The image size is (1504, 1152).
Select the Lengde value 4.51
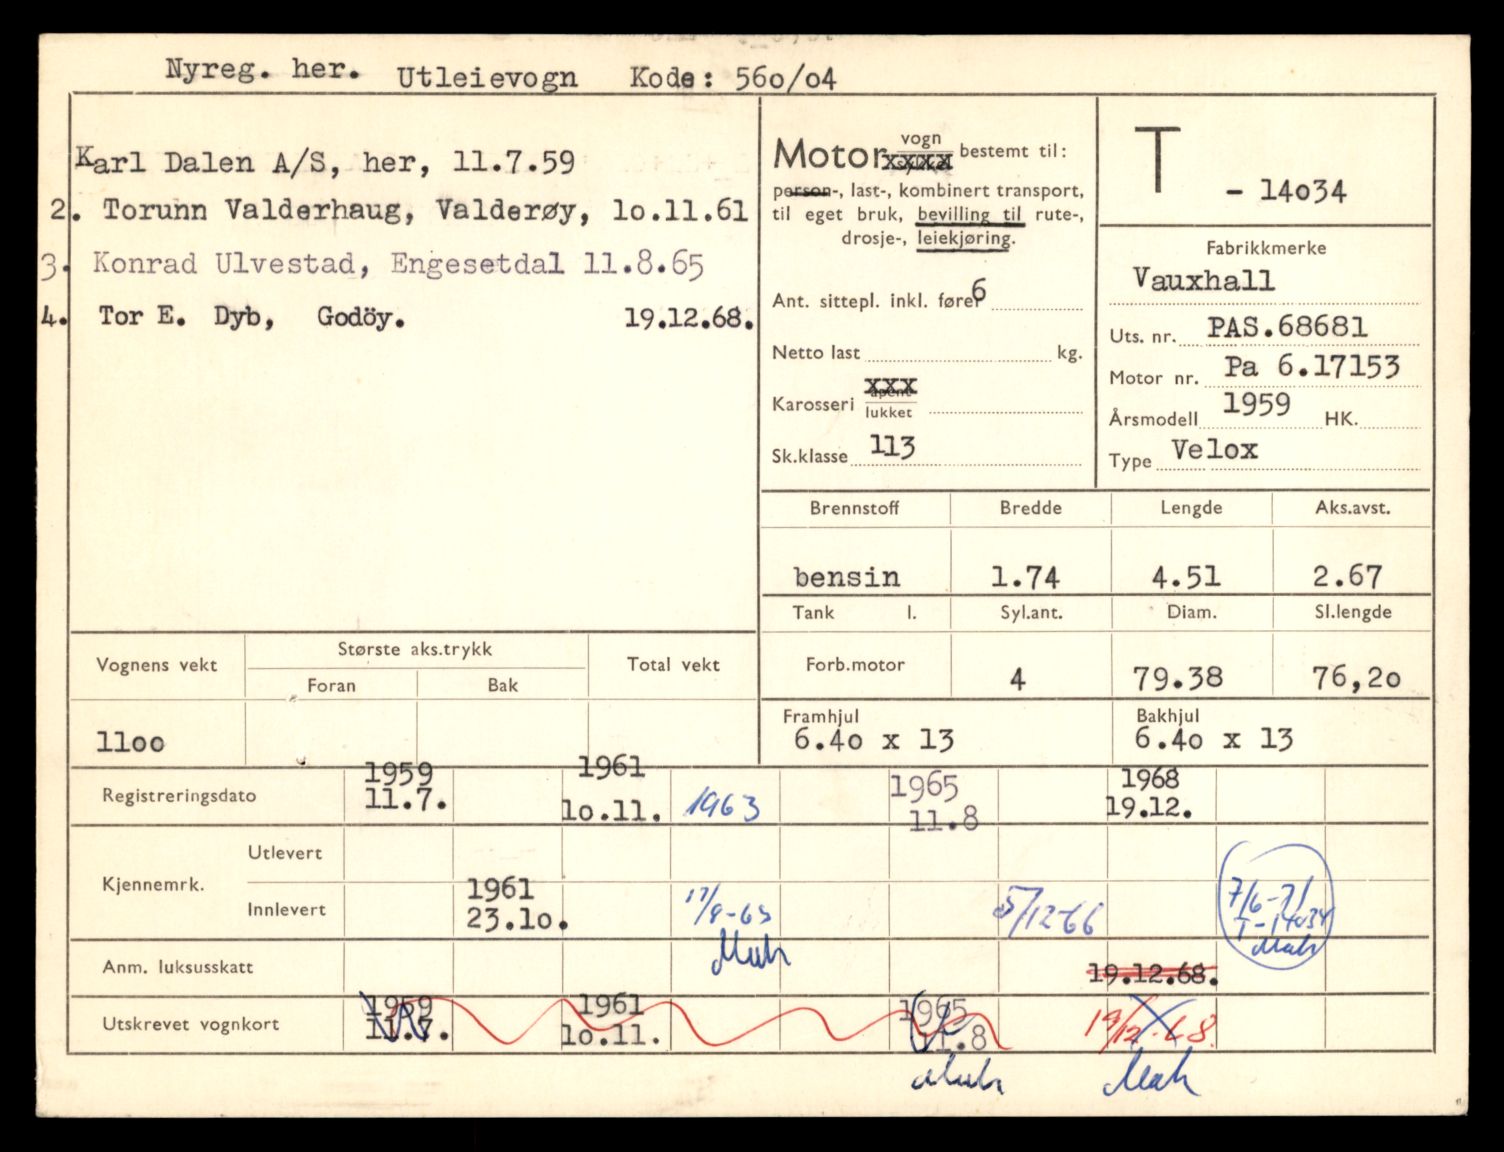pyautogui.click(x=1185, y=577)
